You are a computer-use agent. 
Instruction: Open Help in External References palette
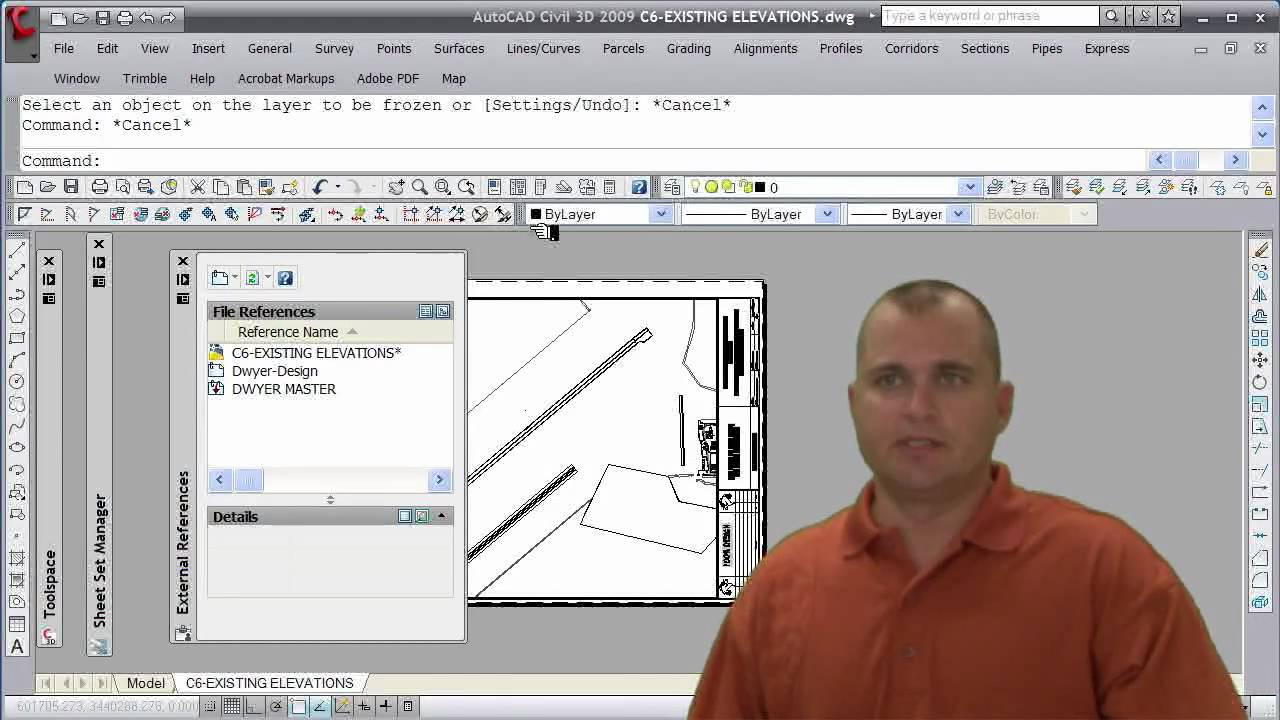point(285,278)
